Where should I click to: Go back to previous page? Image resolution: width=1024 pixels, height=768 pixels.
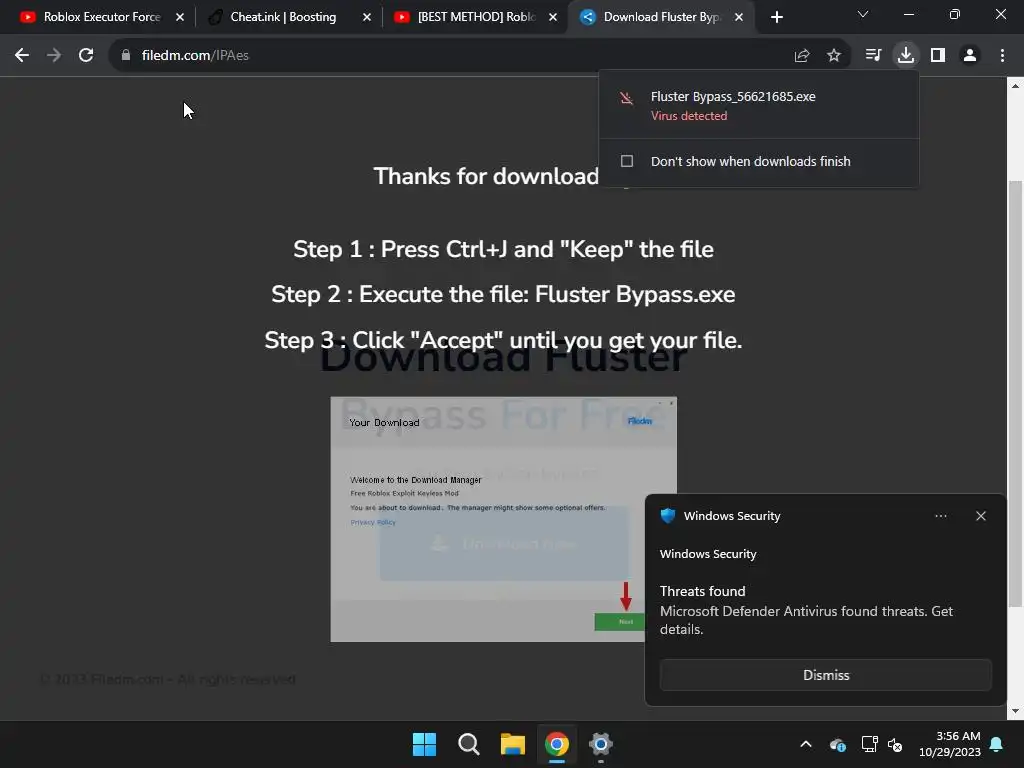click(x=22, y=56)
